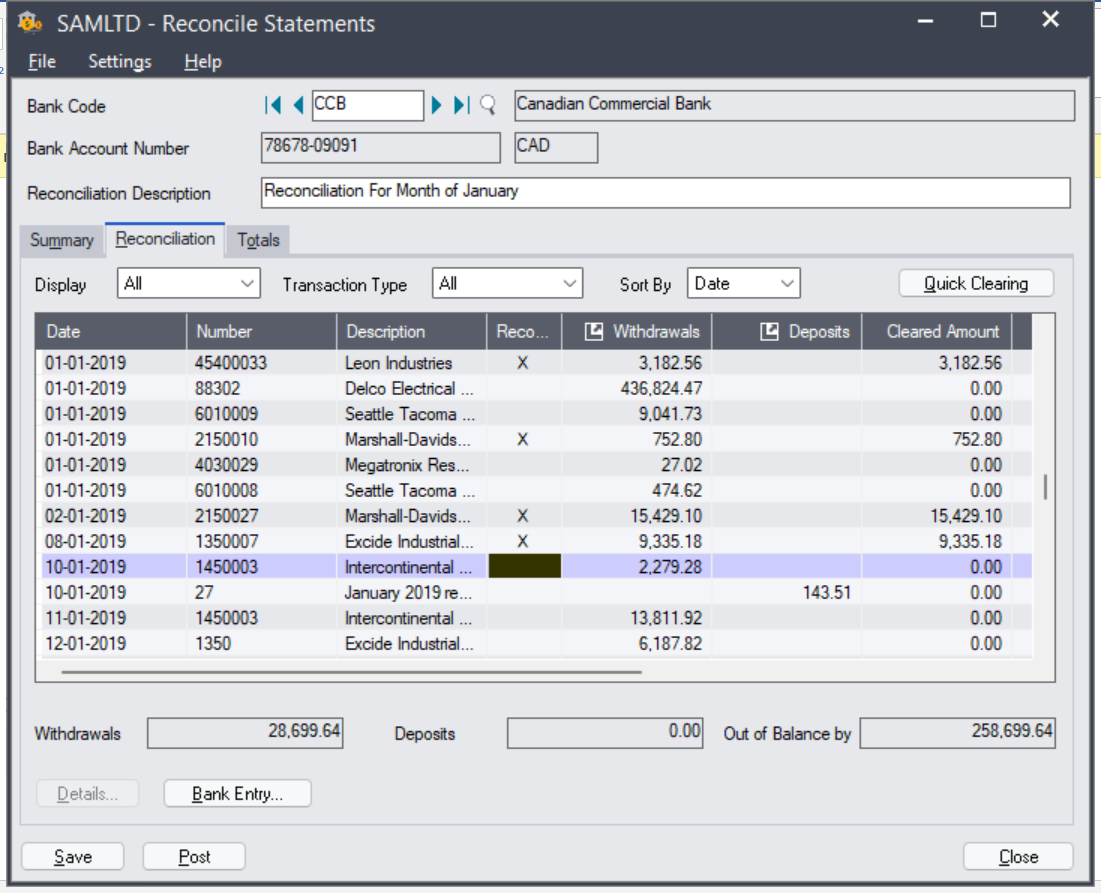Jump to the last Bank Code record
The image size is (1101, 893).
[461, 105]
